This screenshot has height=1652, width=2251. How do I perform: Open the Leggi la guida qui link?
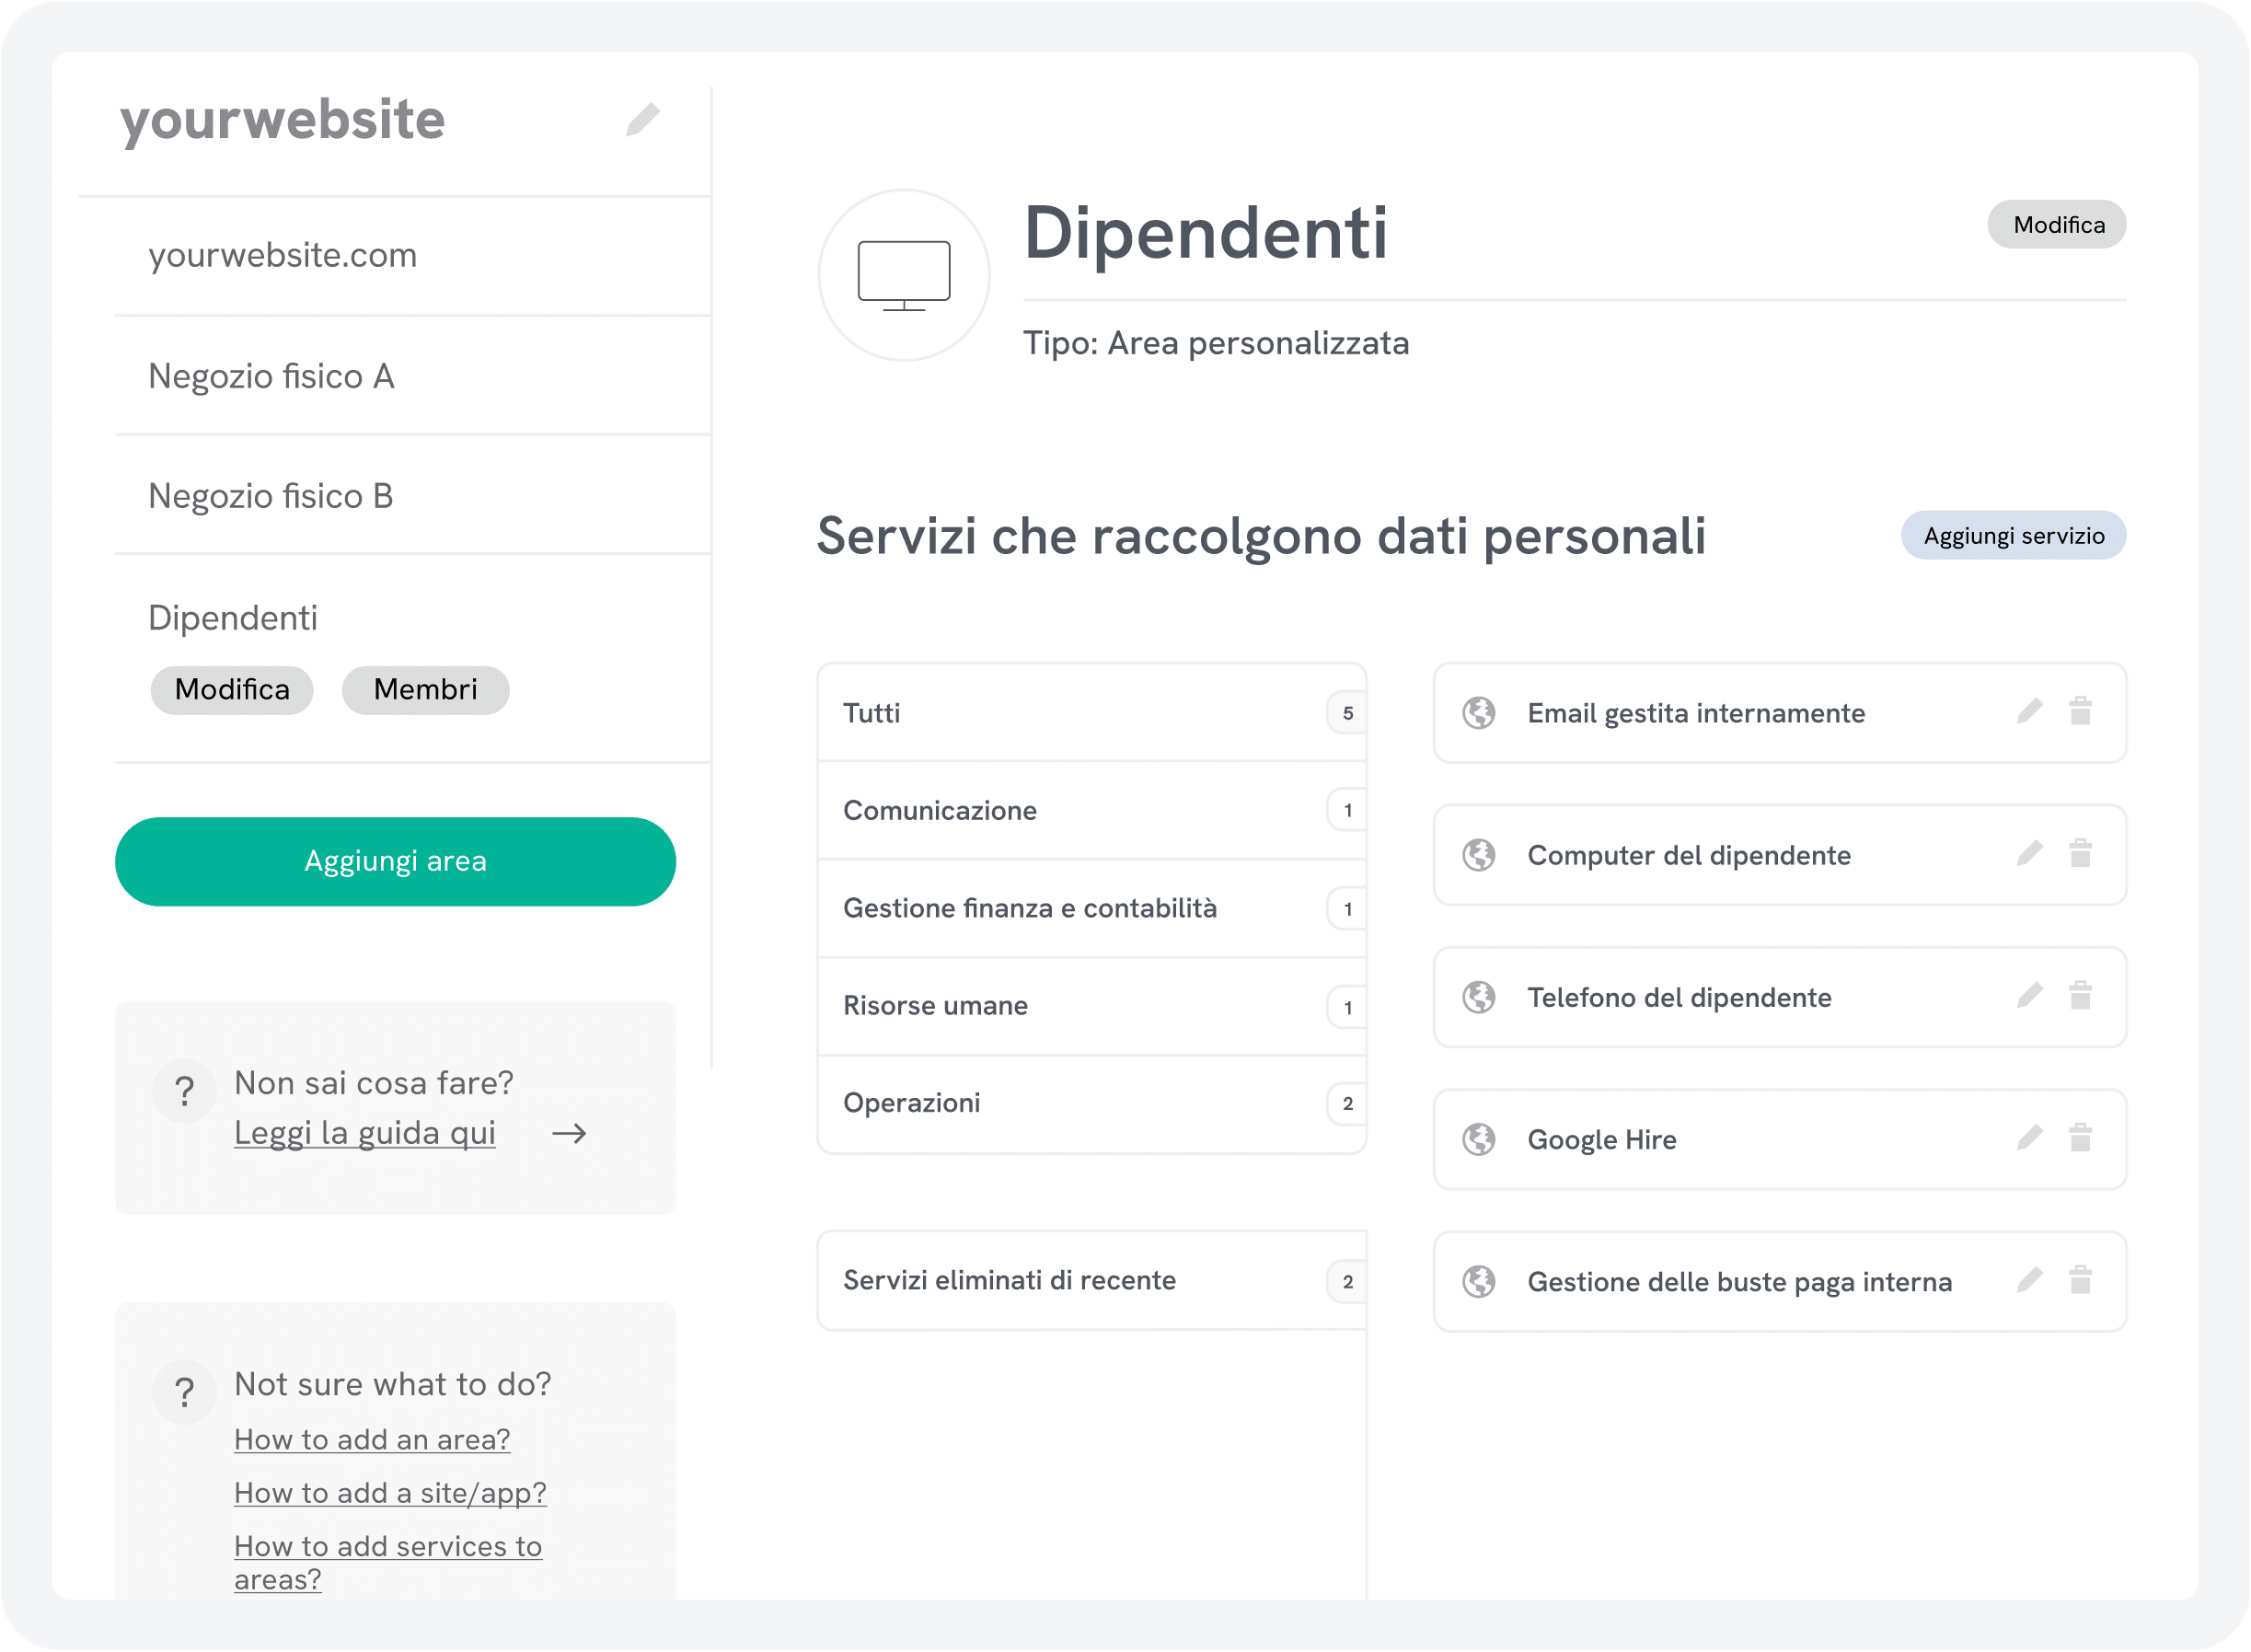pos(365,1133)
